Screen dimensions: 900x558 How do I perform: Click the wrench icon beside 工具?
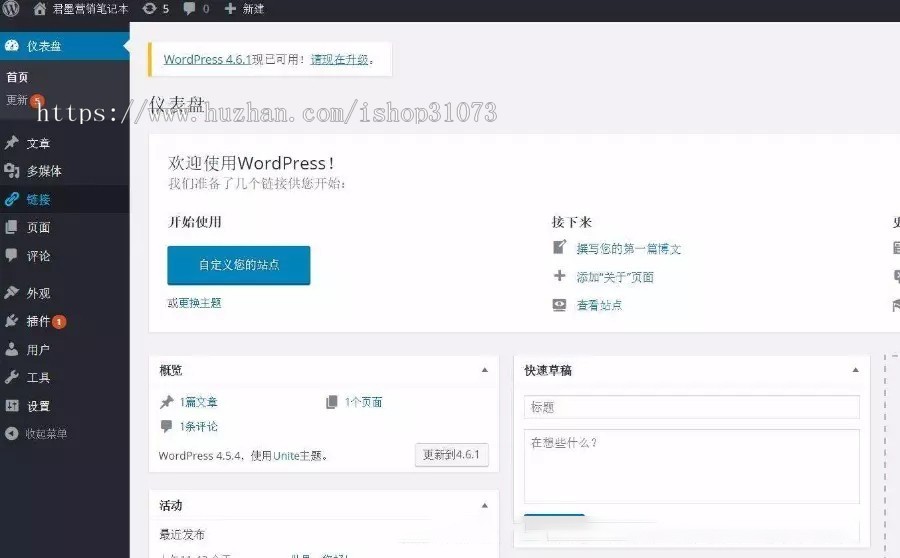pyautogui.click(x=11, y=377)
